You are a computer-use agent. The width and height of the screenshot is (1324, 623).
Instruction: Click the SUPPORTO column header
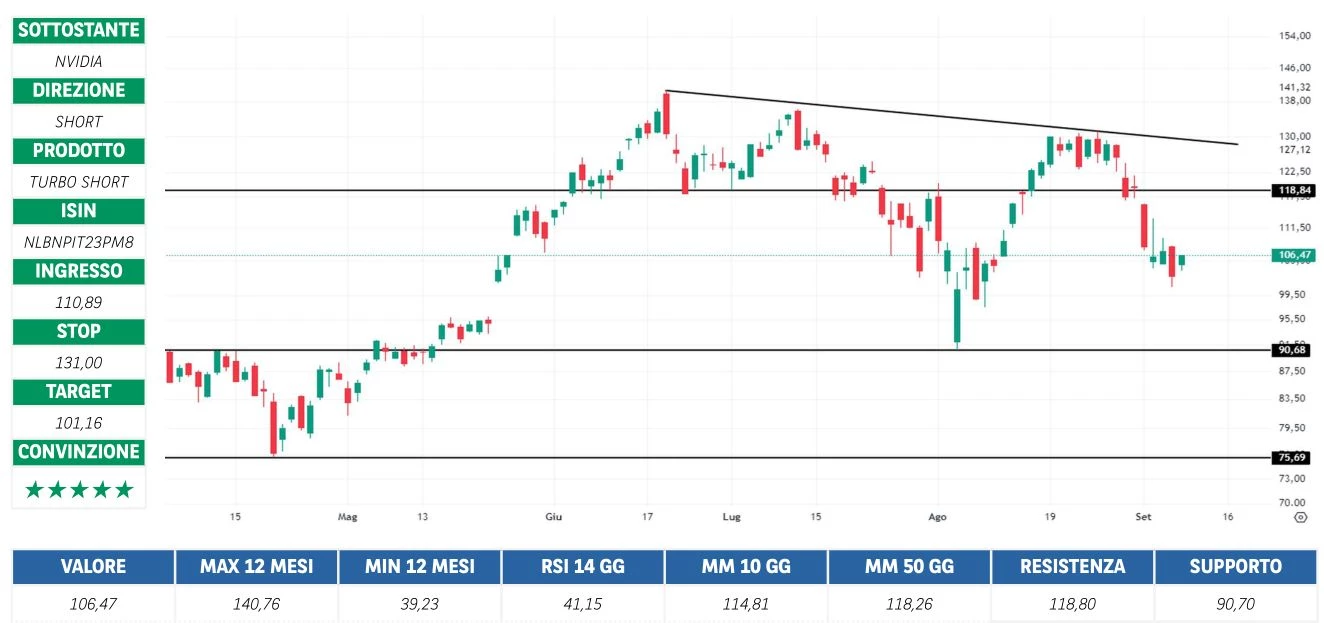tap(1235, 566)
